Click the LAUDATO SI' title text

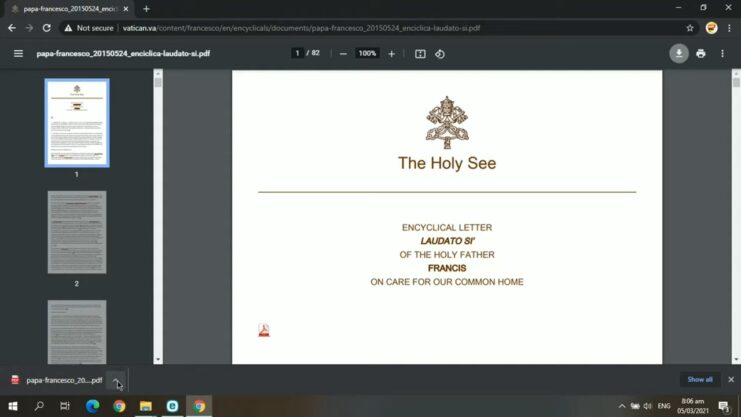pyautogui.click(x=447, y=241)
